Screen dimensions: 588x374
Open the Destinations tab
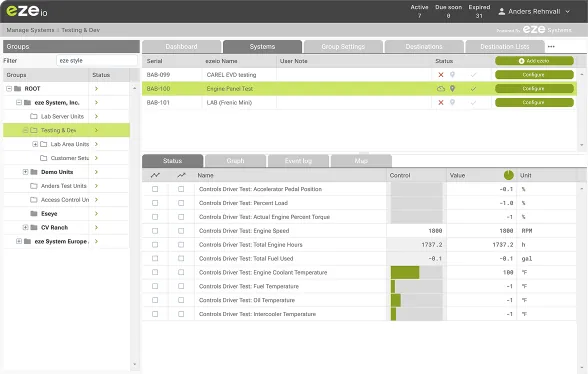click(x=424, y=47)
